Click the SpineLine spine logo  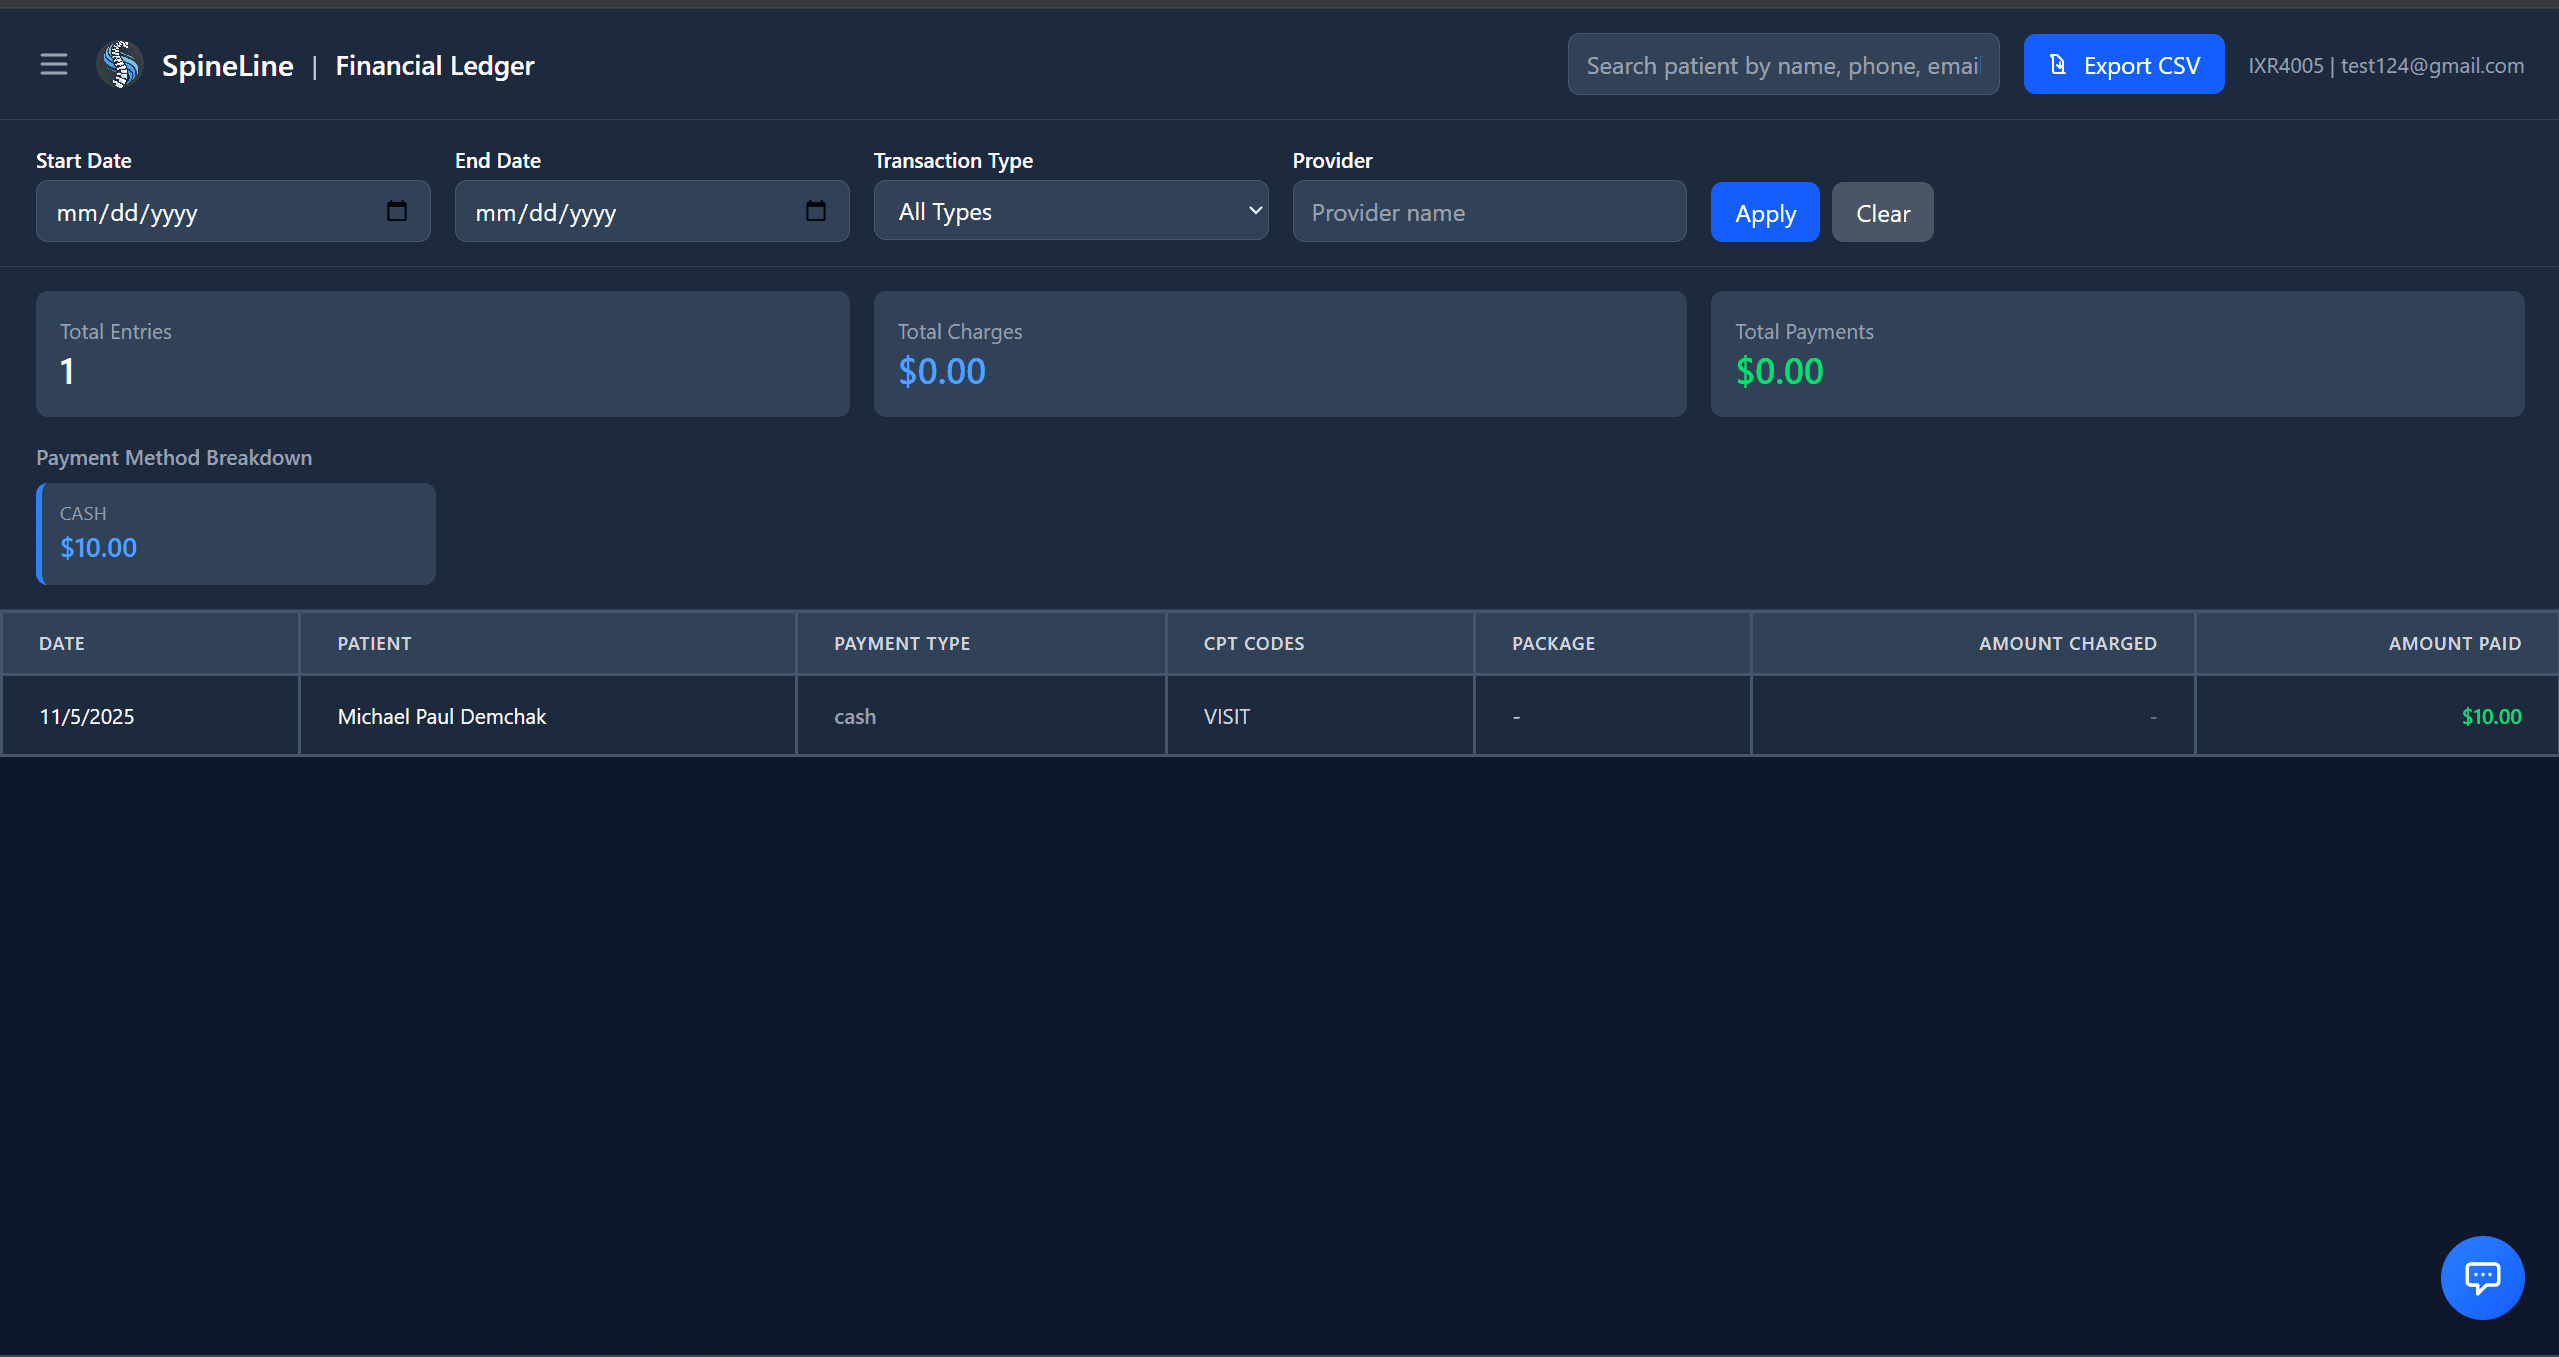click(x=120, y=65)
